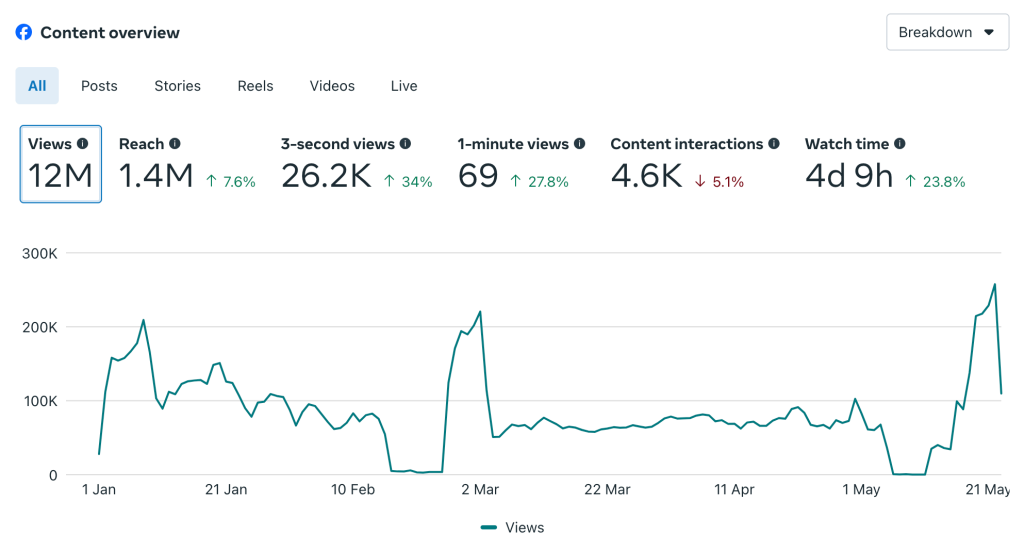1024x549 pixels.
Task: Click the chart spike near 2 Mar
Action: [x=481, y=312]
